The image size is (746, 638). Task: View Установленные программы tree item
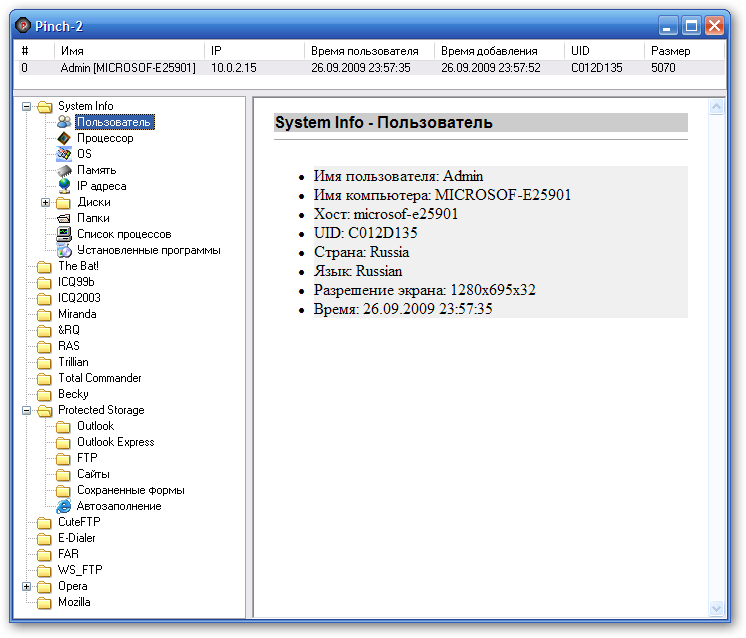click(x=148, y=250)
